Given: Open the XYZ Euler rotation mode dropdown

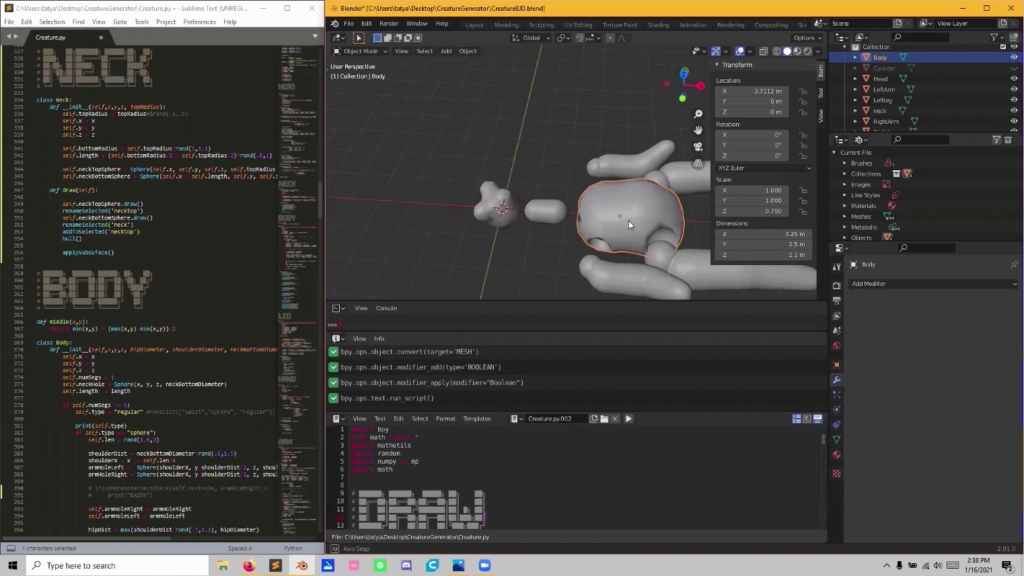Looking at the screenshot, I should coord(763,168).
